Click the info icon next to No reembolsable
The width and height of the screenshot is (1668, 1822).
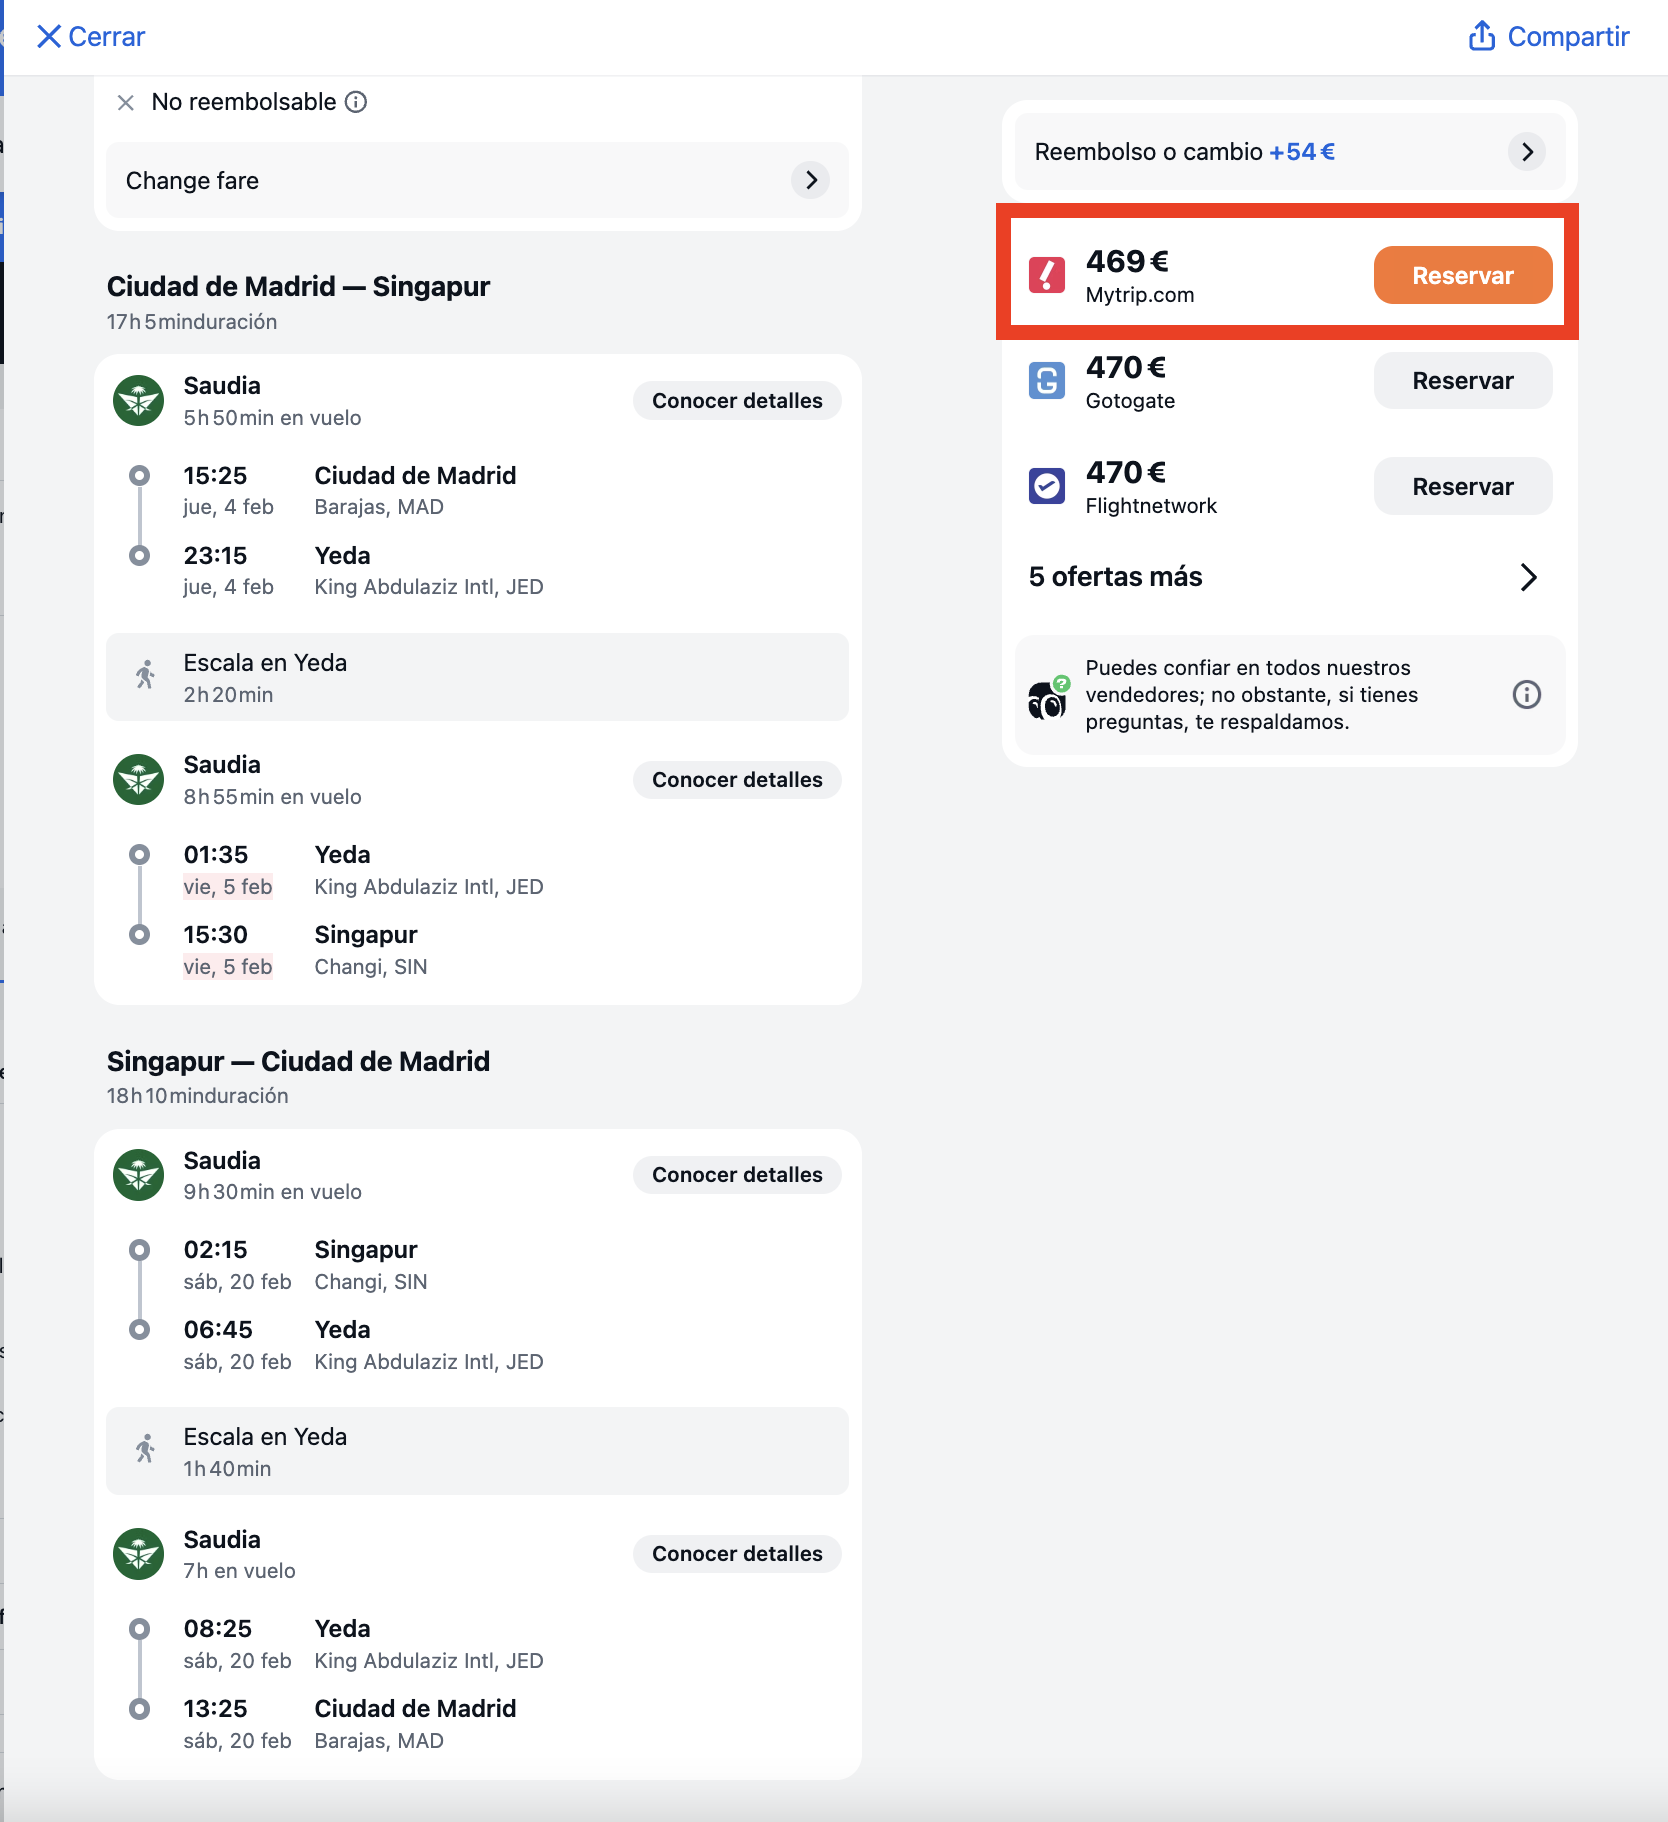[356, 102]
